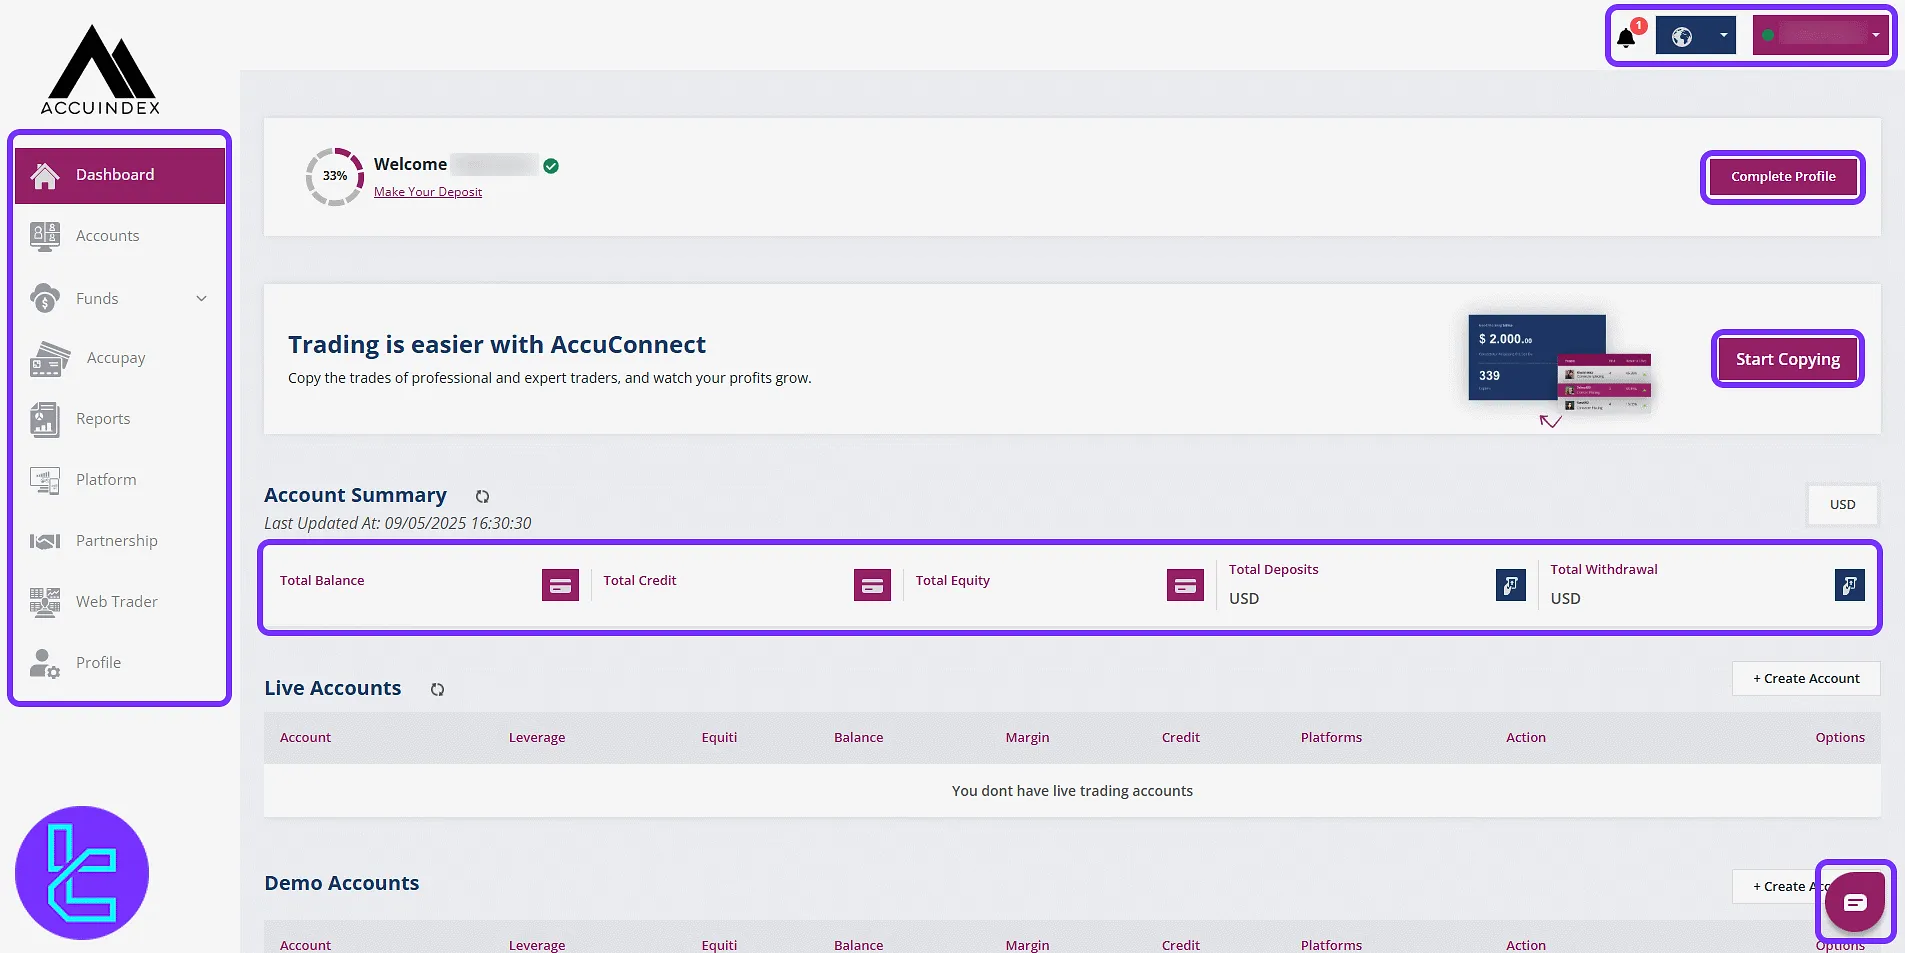Refresh the Account Summary

(482, 497)
